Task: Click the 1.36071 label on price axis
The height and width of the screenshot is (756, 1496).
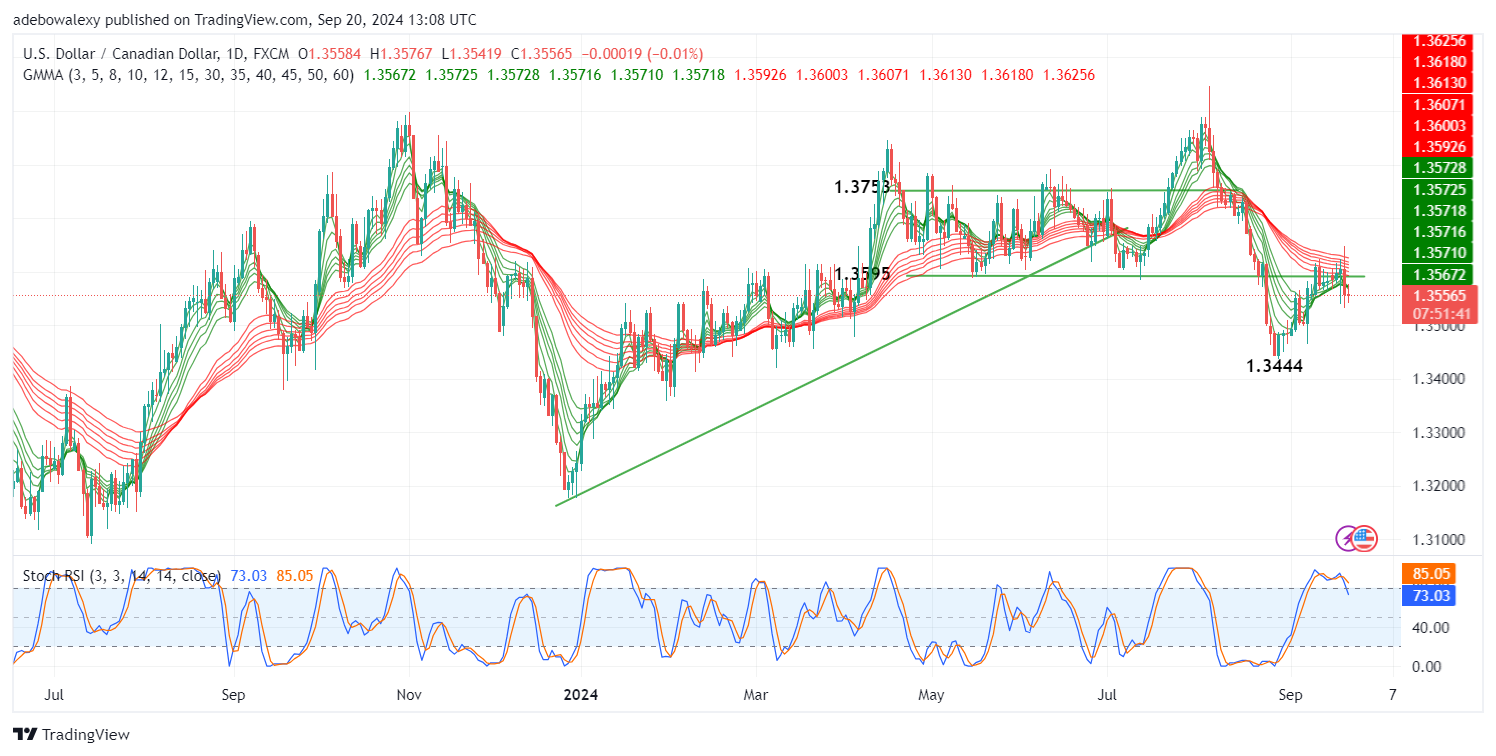Action: pyautogui.click(x=1439, y=104)
